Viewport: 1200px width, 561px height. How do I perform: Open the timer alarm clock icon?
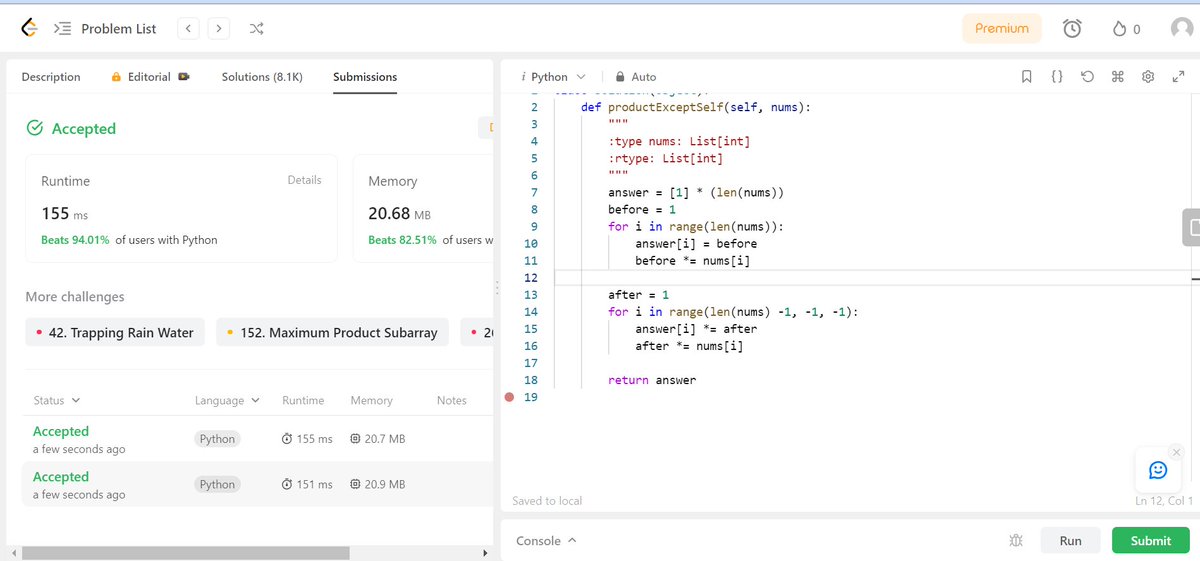(x=1071, y=29)
